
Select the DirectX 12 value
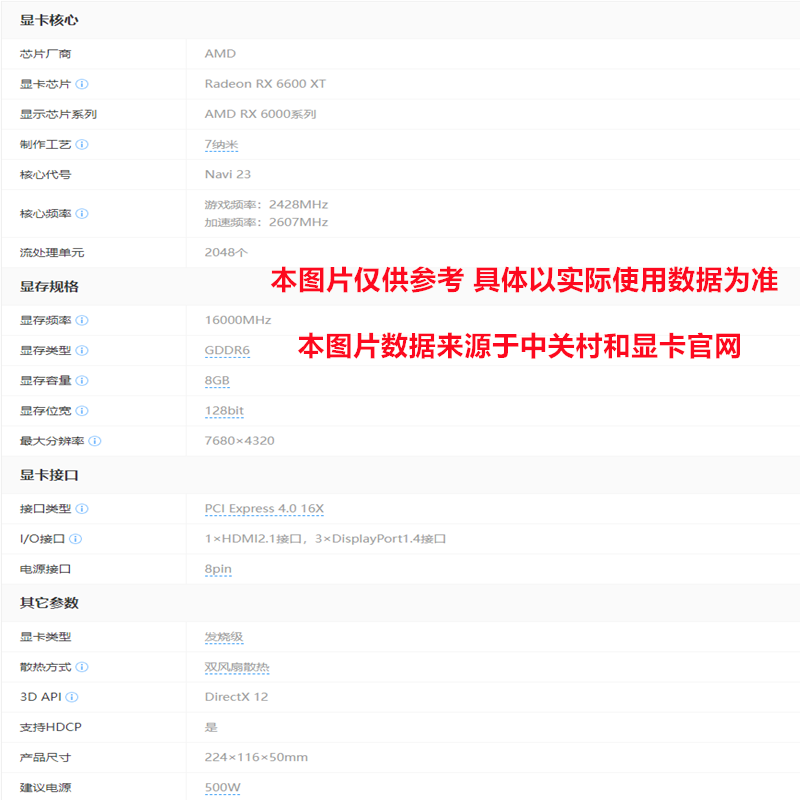point(236,697)
